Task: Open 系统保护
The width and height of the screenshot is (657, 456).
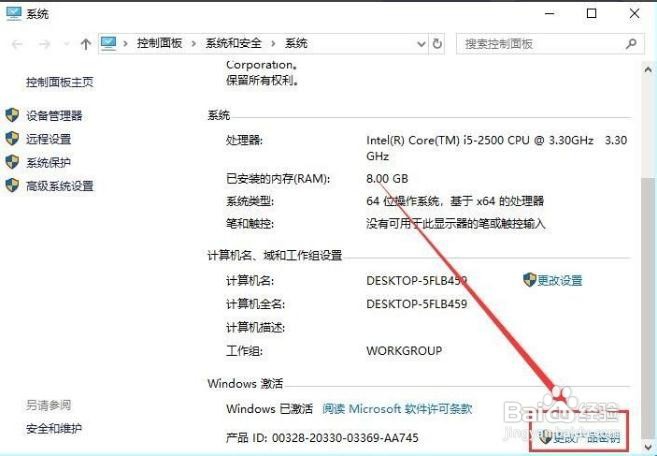Action: (49, 162)
